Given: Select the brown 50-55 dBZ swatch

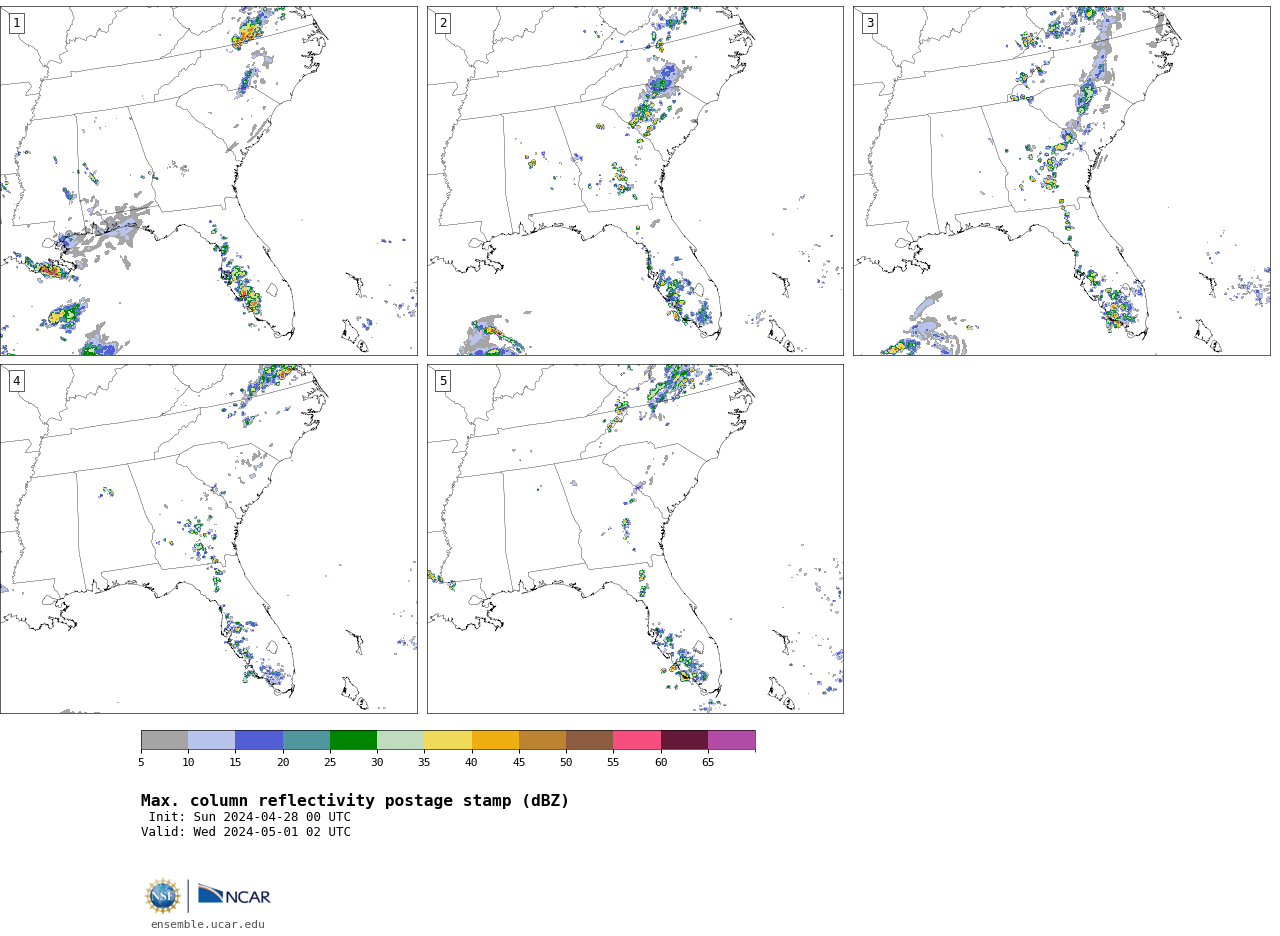Looking at the screenshot, I should 590,740.
